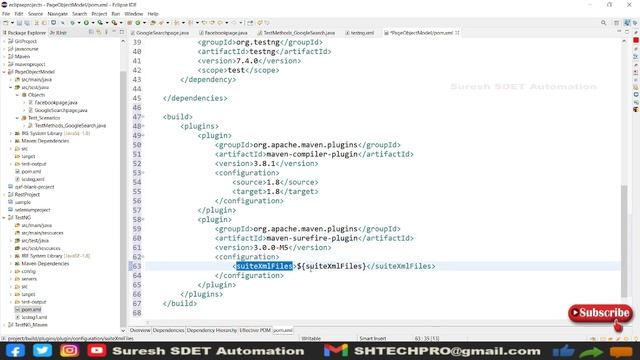Click the Save toolbar icon
Screen dimensions: 640x360
(x=19, y=23)
